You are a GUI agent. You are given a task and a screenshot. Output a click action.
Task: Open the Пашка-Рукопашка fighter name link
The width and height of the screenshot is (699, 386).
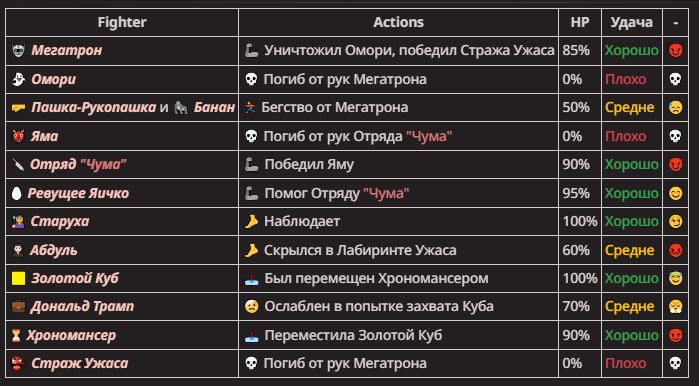[x=94, y=107]
